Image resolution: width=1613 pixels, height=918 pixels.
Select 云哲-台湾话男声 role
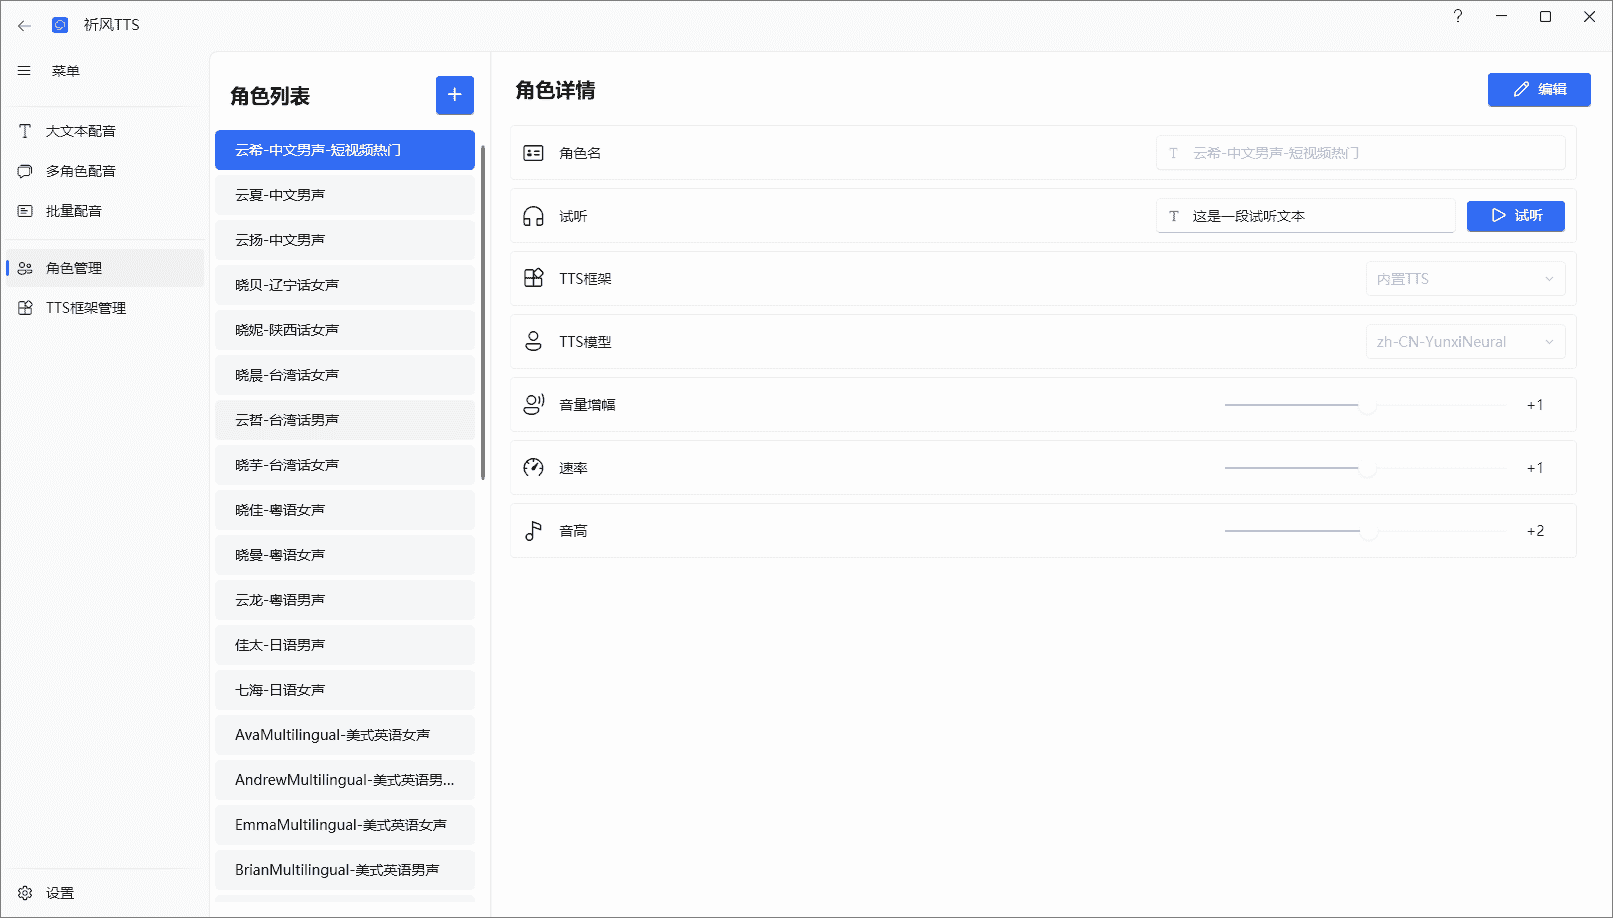pyautogui.click(x=345, y=420)
